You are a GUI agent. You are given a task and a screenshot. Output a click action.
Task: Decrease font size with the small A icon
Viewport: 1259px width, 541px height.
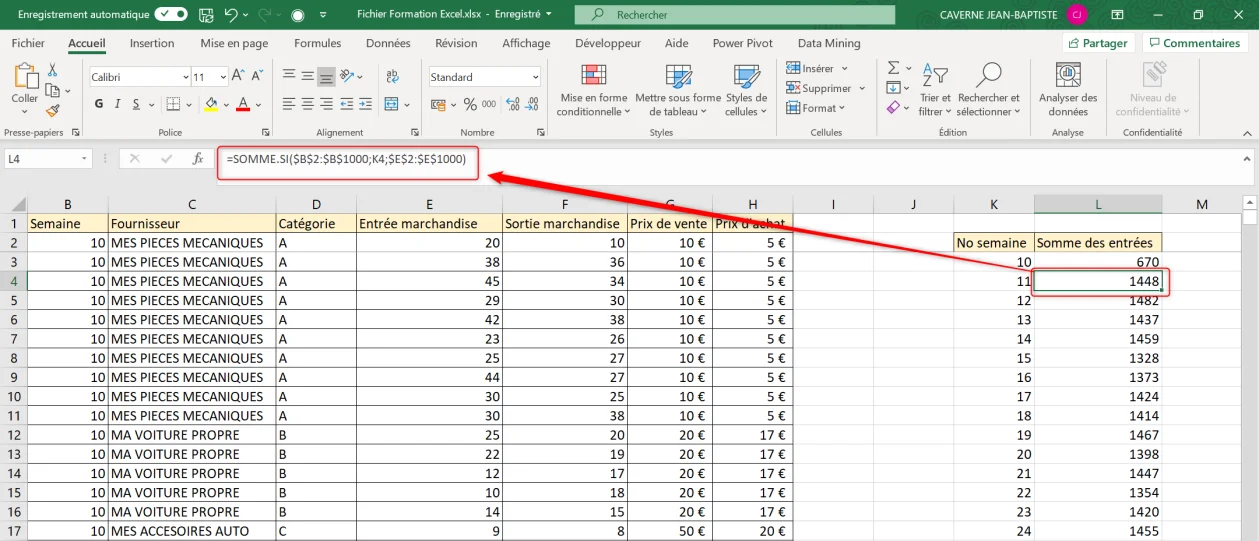[x=256, y=77]
